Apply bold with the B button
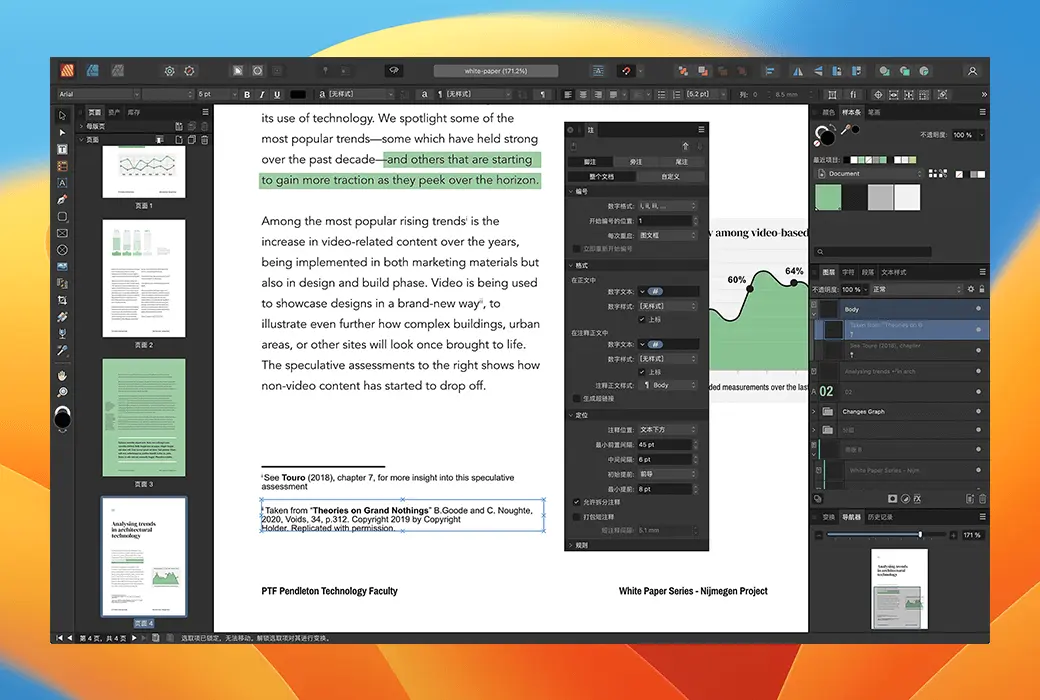Screen dimensions: 1040x700 tap(247, 94)
